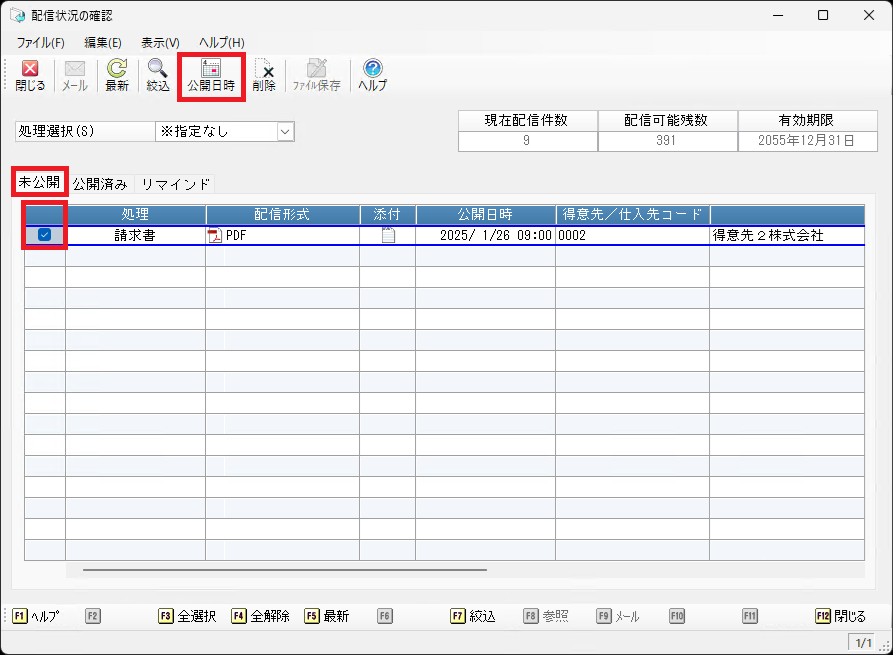
Task: Uncheck the 請求書 row checkbox
Action: [x=44, y=234]
